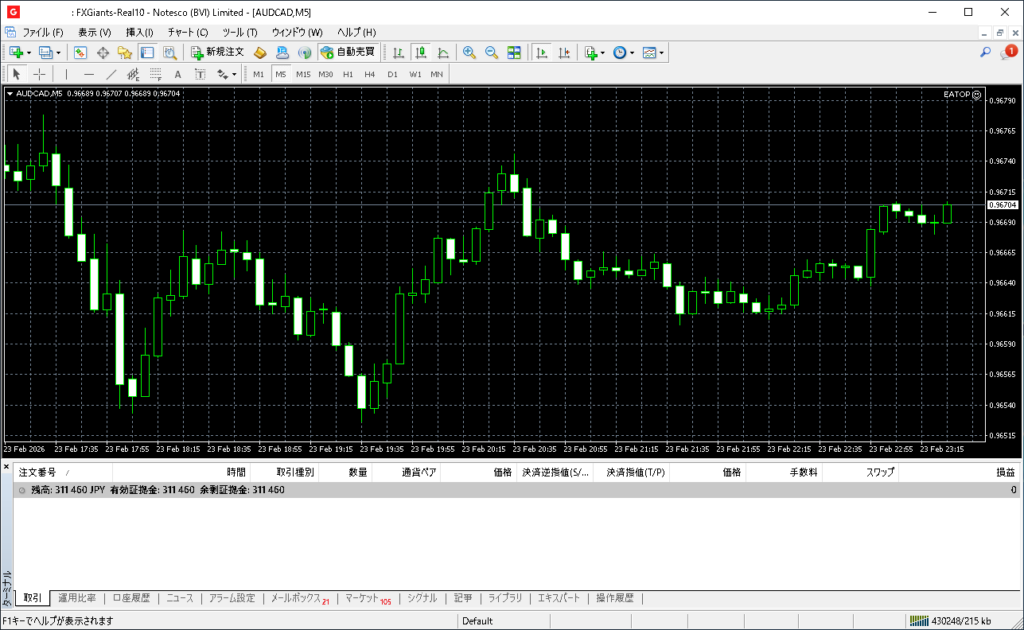The image size is (1024, 630).
Task: Select the crosshair cursor tool
Action: click(39, 74)
